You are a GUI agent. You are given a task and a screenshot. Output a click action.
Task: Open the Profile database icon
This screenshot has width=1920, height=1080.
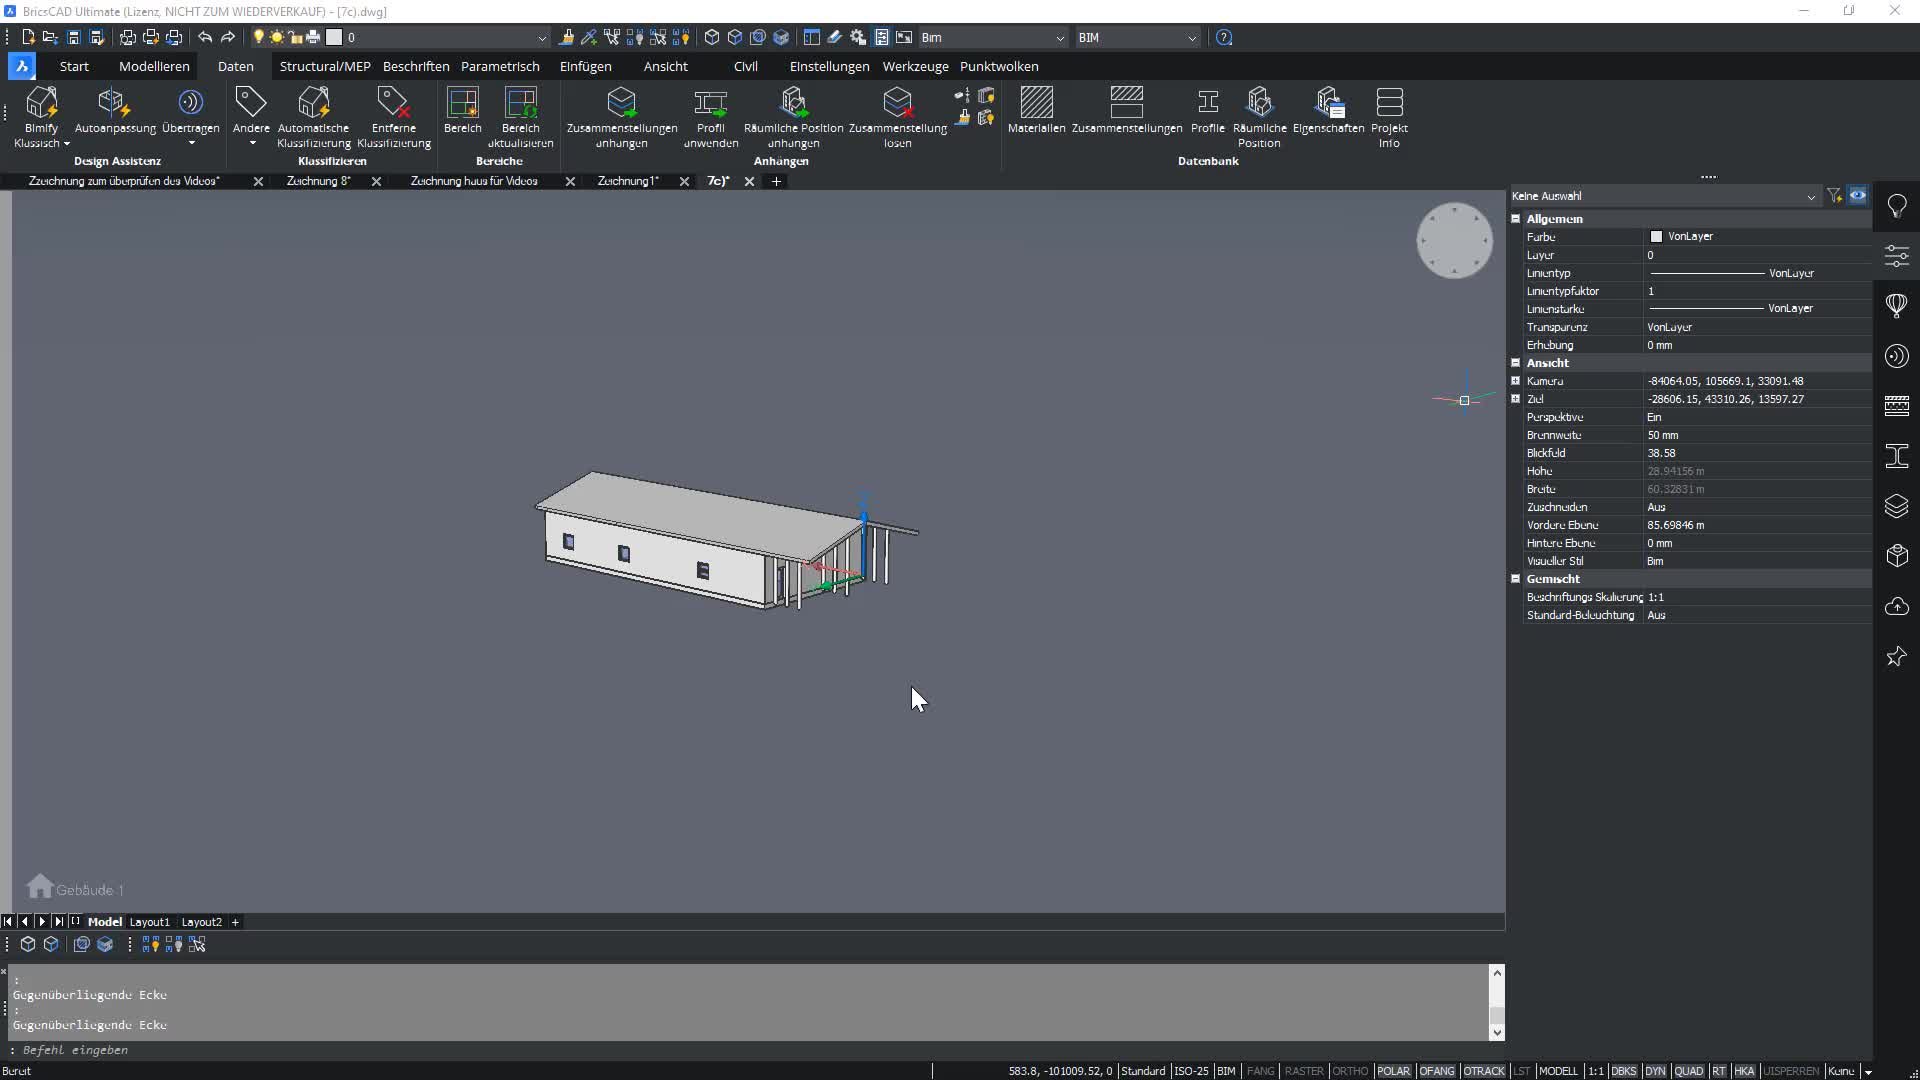[1207, 102]
